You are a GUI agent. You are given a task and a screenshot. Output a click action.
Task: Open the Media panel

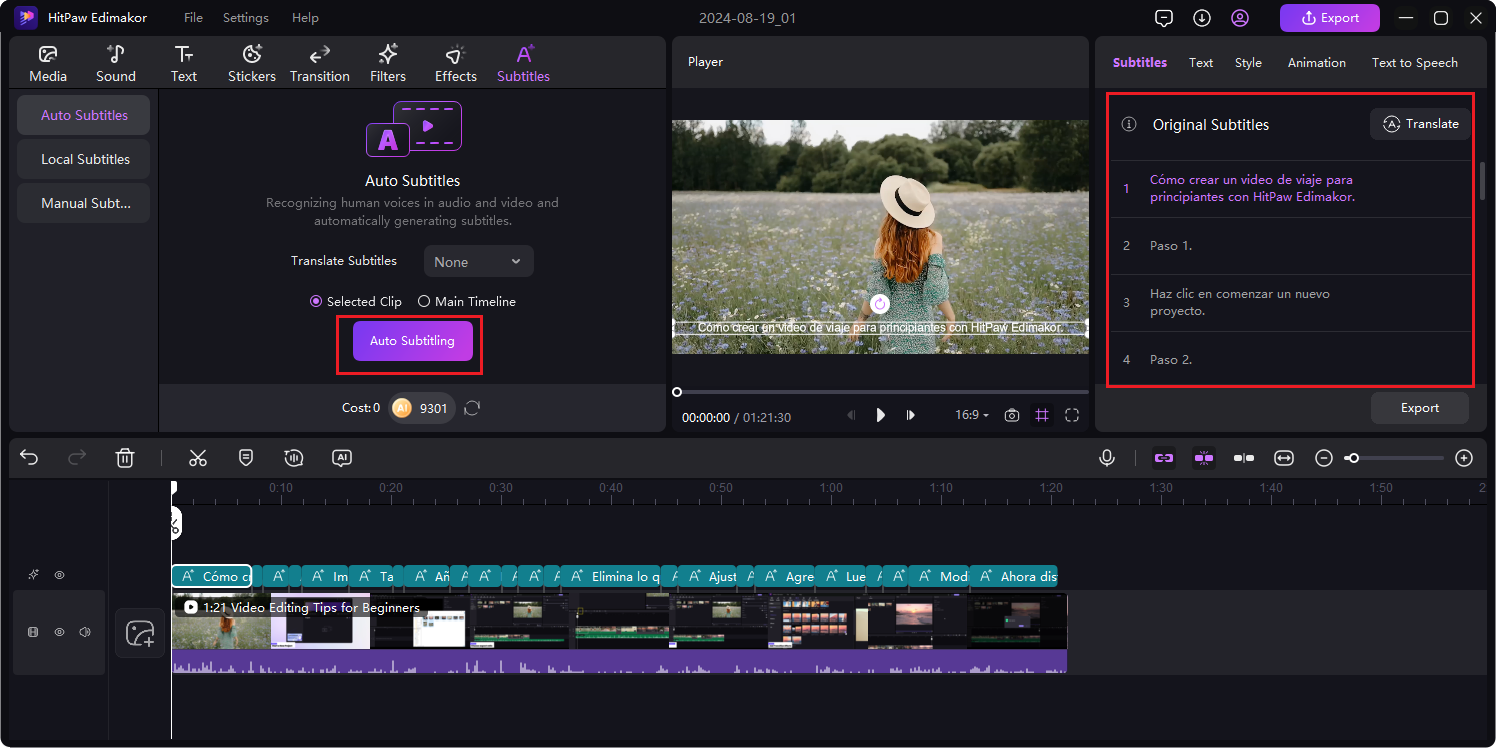(x=48, y=64)
